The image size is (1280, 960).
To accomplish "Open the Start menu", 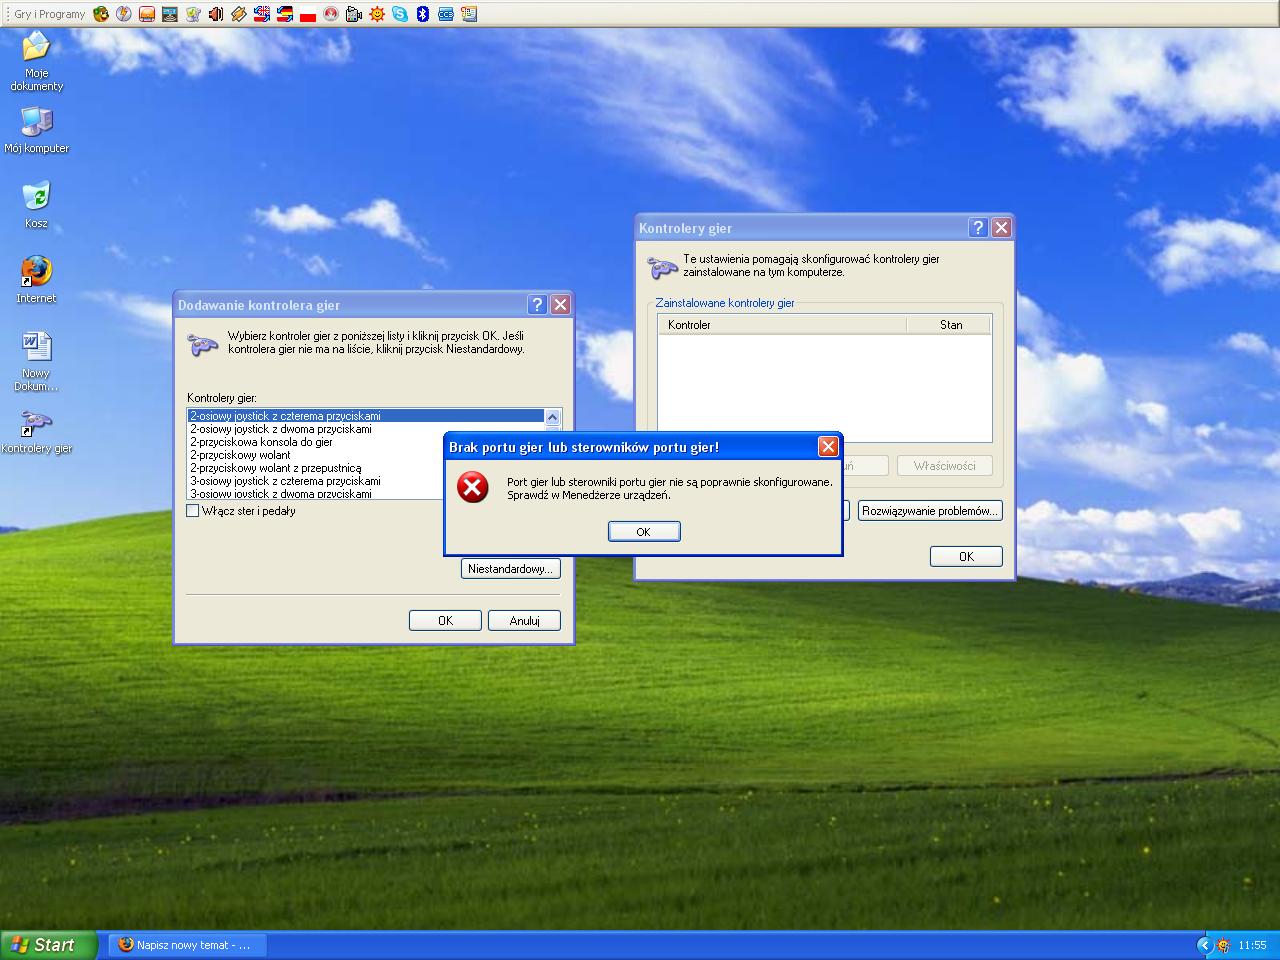I will (x=49, y=945).
